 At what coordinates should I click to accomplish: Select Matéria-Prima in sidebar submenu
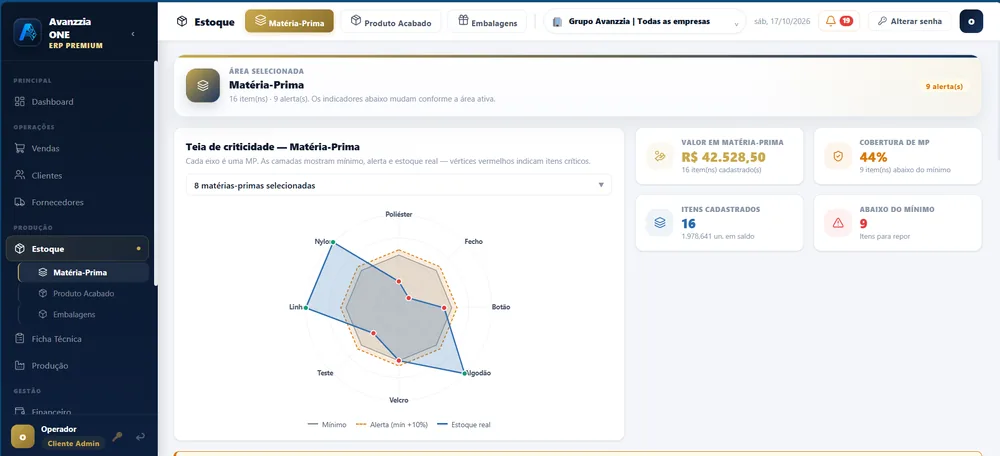click(84, 272)
